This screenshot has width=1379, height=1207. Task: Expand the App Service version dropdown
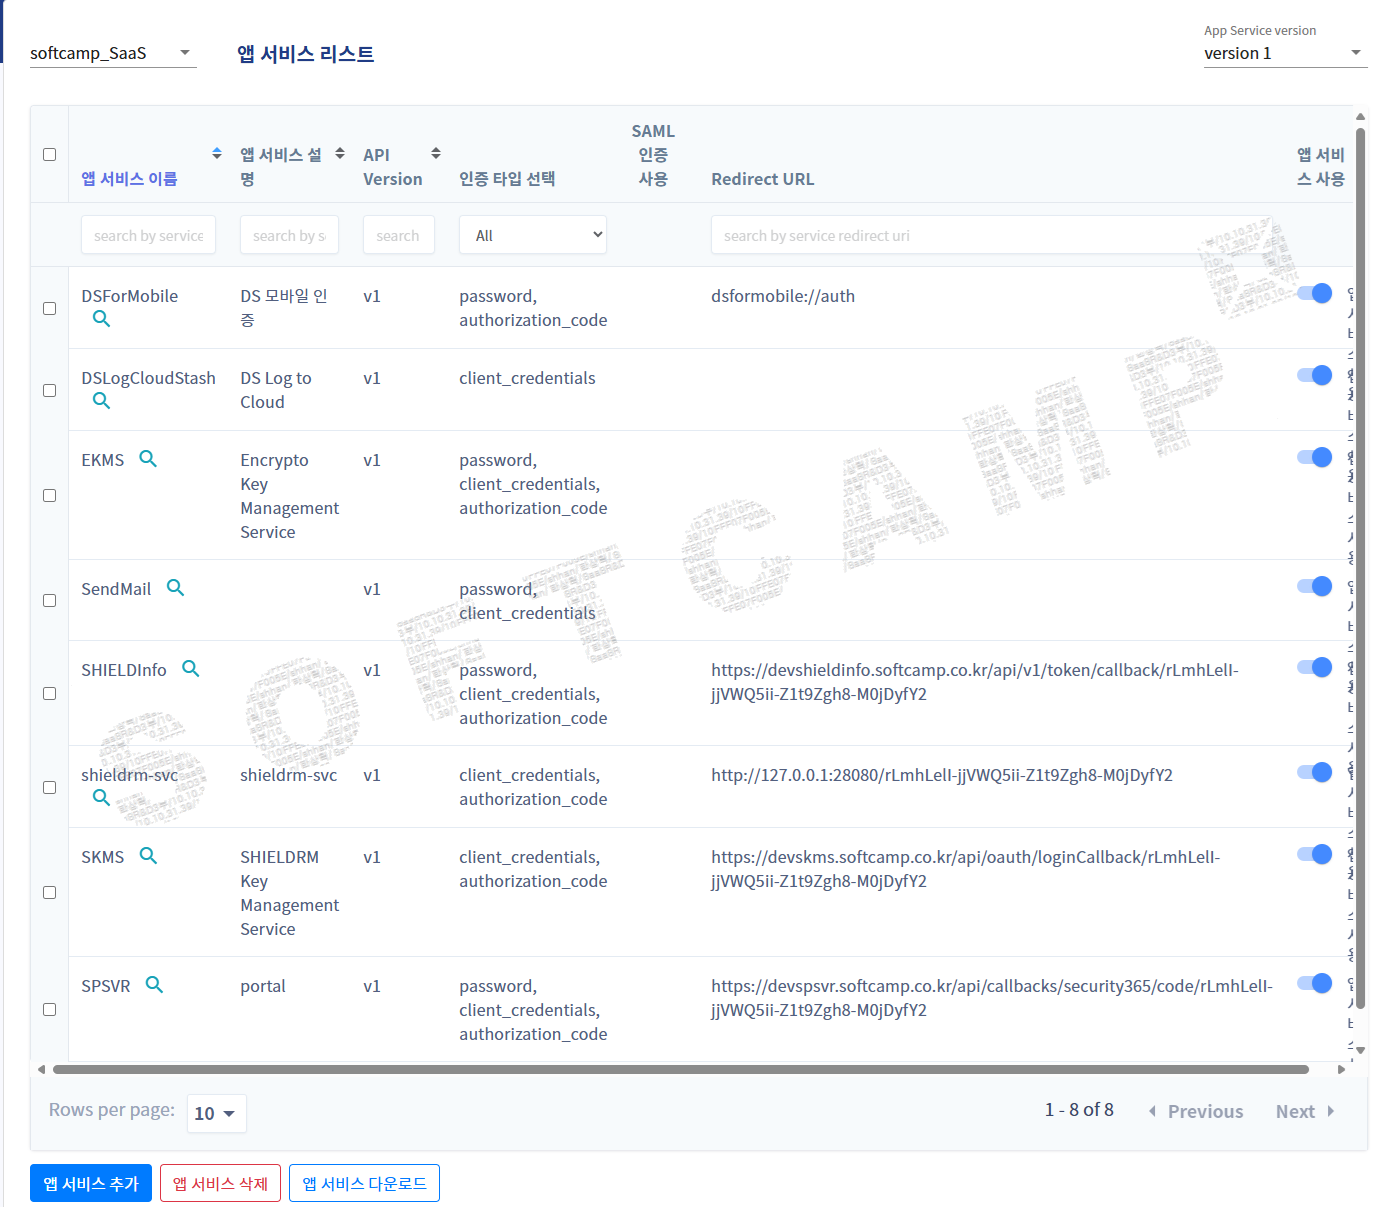[1283, 53]
